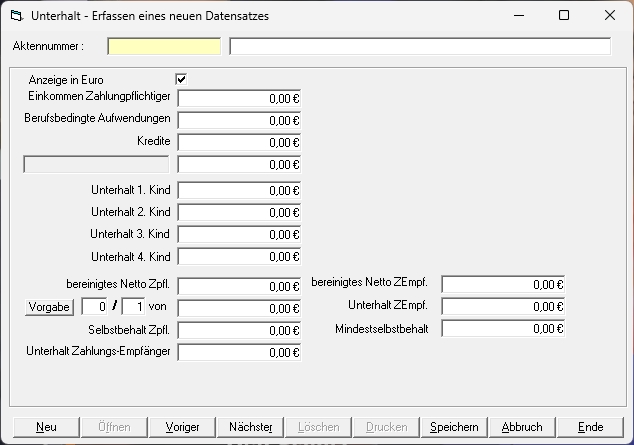
Task: Click the bereinigtes Netto ZEmpf. field
Action: pyautogui.click(x=503, y=285)
